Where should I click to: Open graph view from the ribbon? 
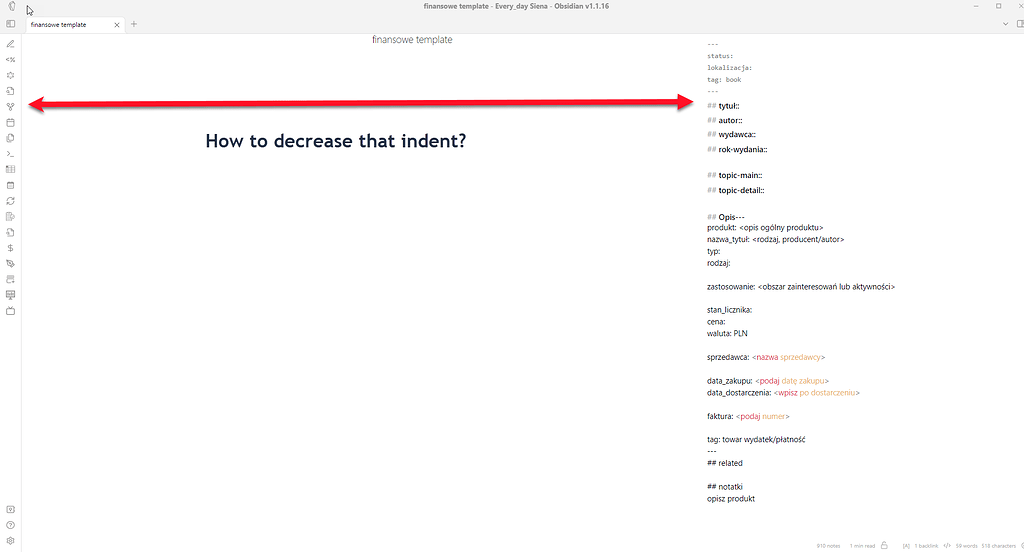point(10,106)
